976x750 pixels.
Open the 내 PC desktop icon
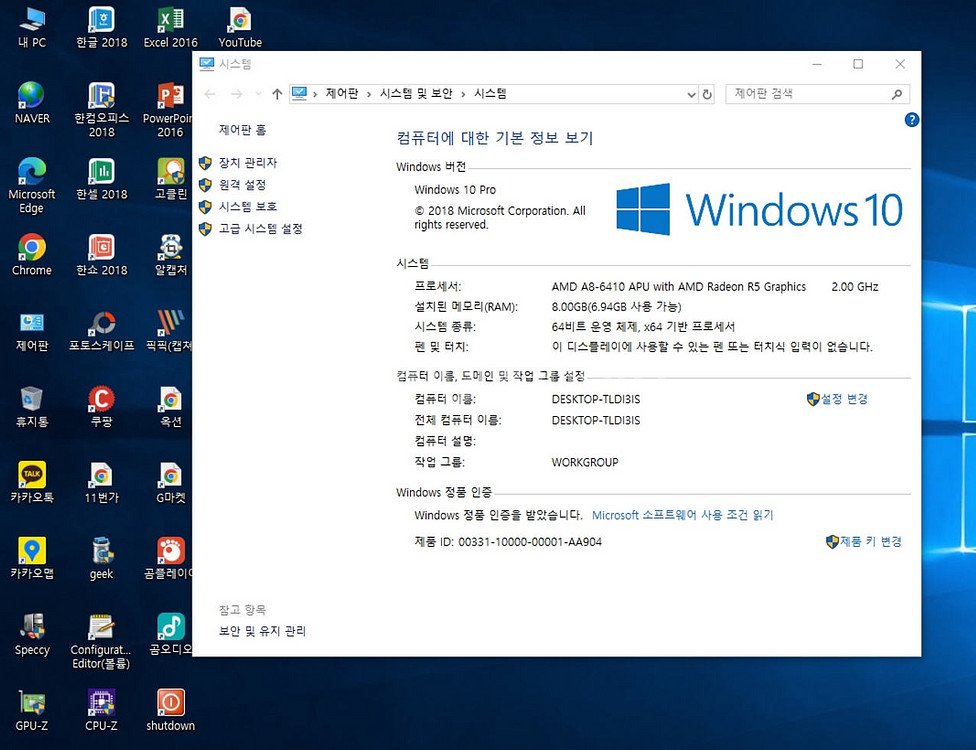pyautogui.click(x=32, y=27)
